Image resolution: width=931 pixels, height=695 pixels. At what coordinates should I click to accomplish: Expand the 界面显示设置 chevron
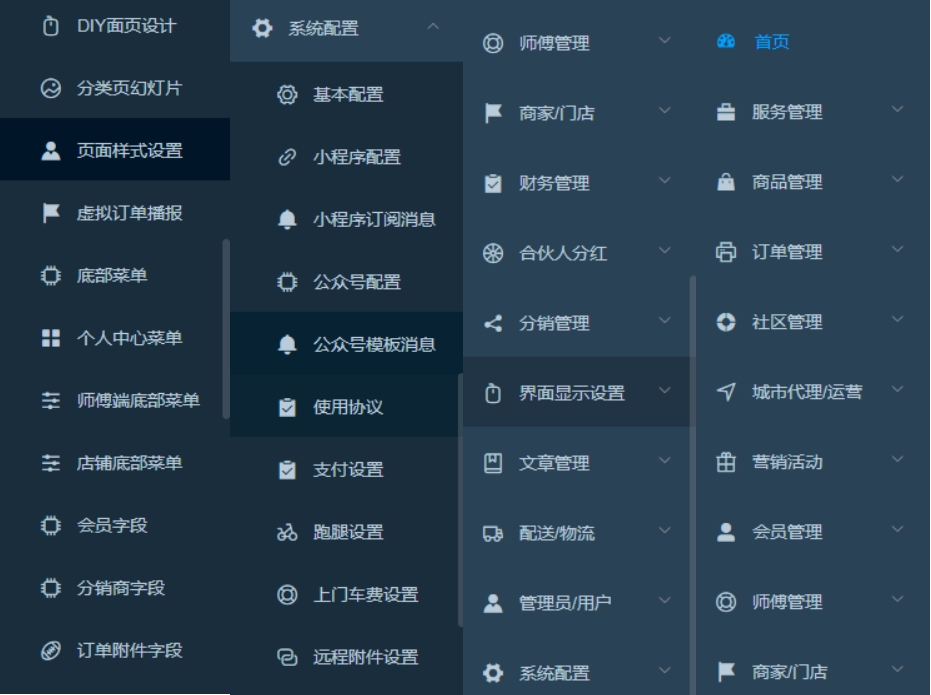665,391
